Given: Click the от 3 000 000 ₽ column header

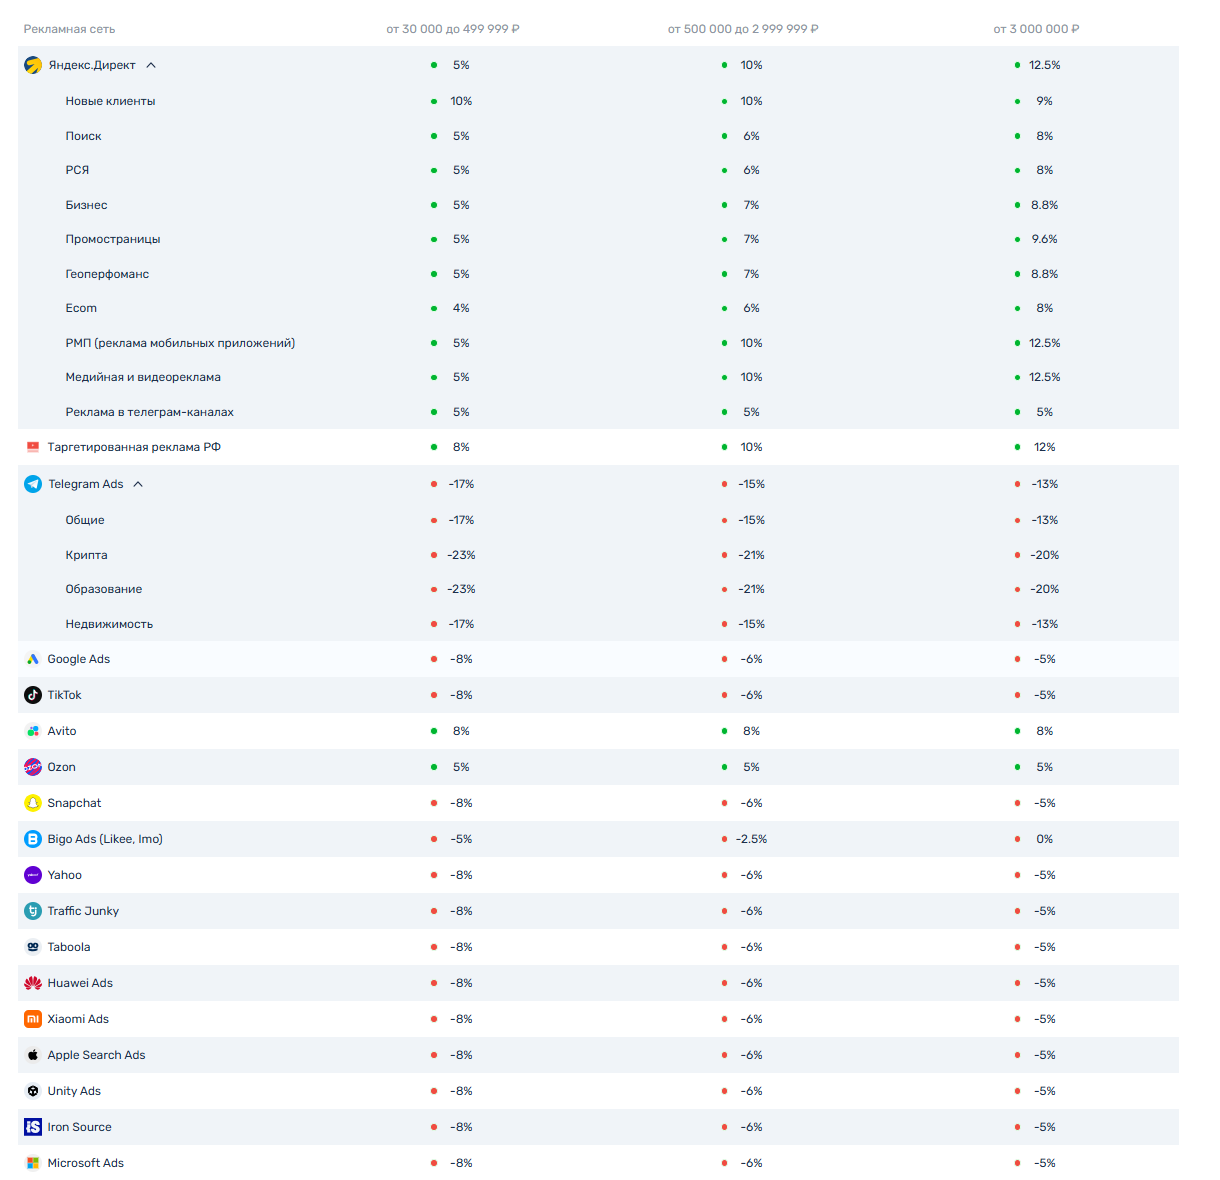Looking at the screenshot, I should coord(1036,29).
